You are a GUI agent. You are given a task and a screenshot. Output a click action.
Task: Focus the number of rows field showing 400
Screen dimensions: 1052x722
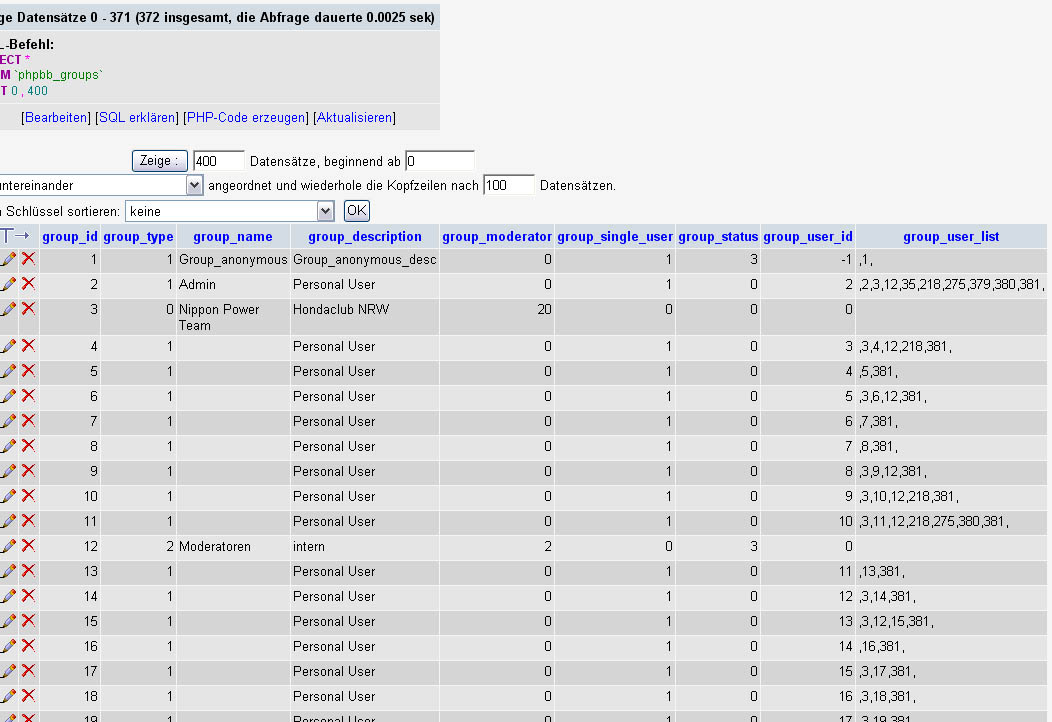pos(218,161)
